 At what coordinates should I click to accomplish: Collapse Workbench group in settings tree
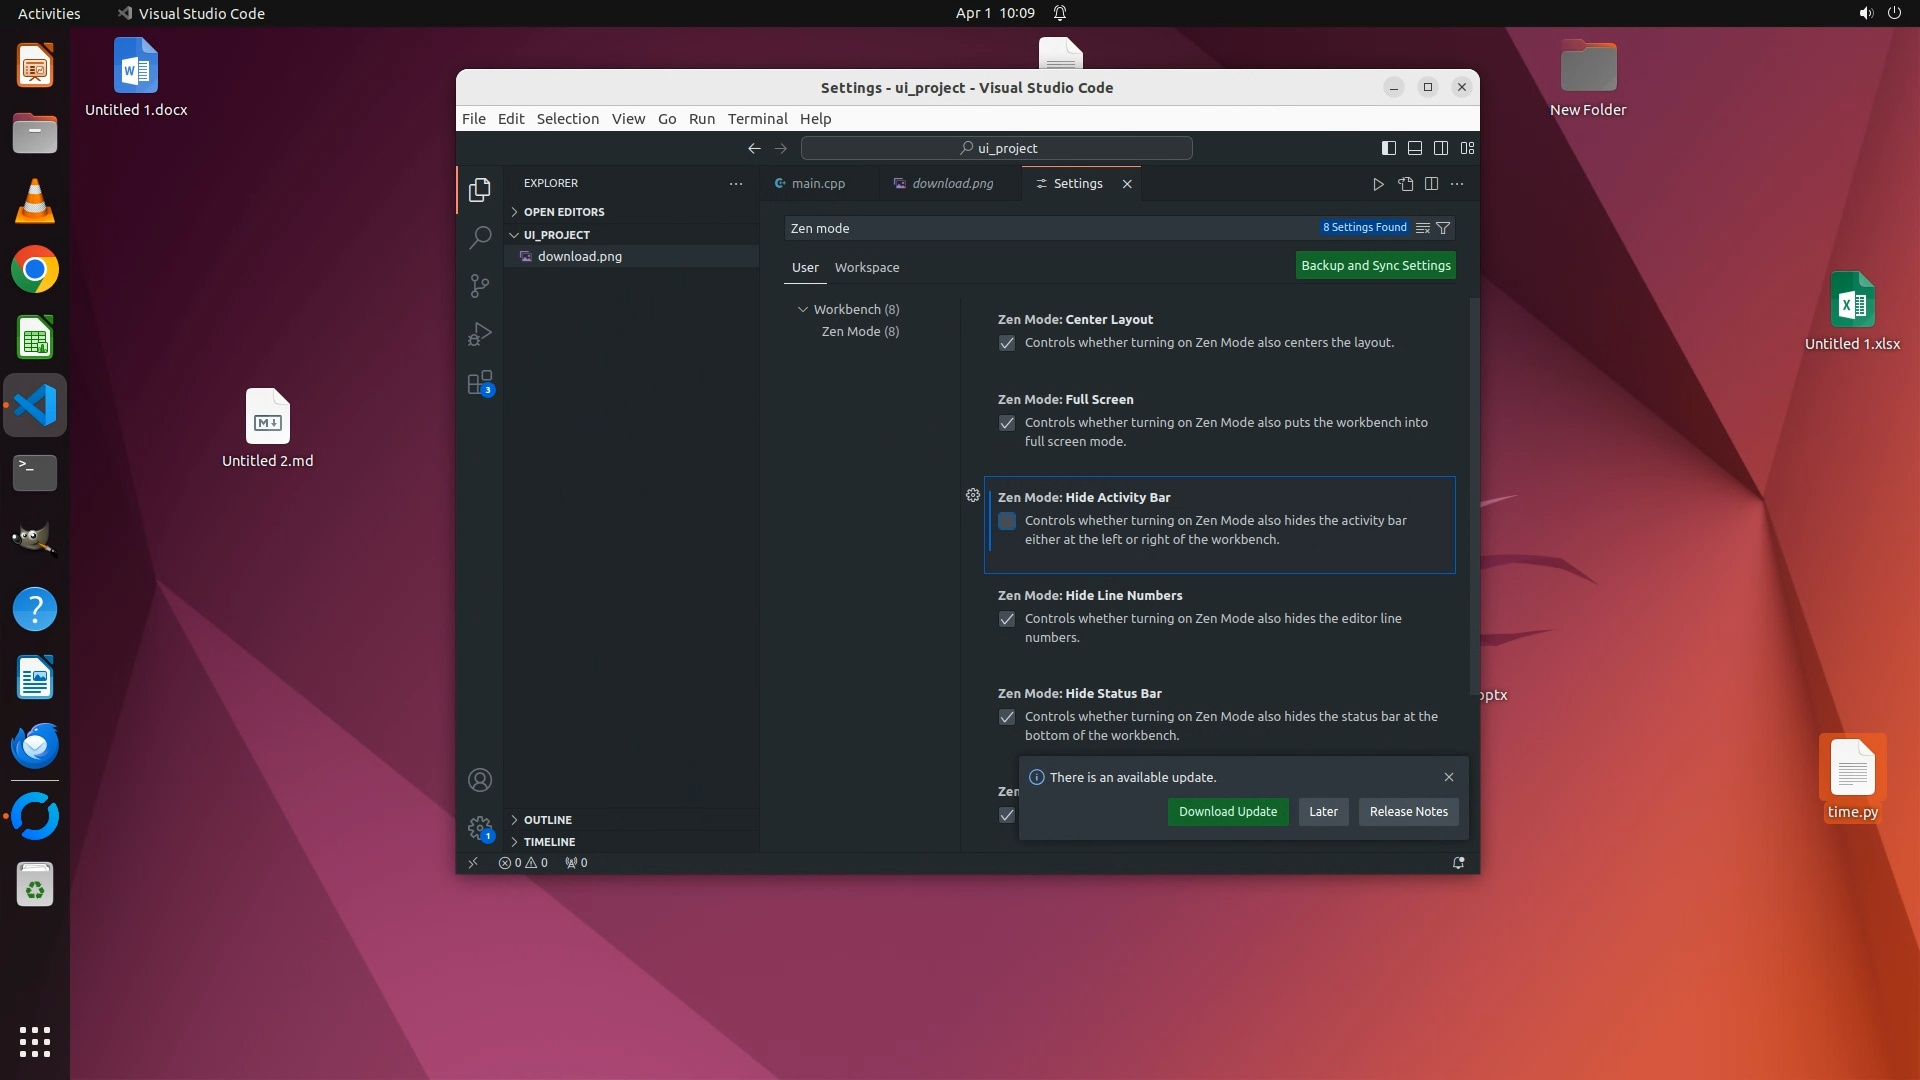tap(803, 310)
